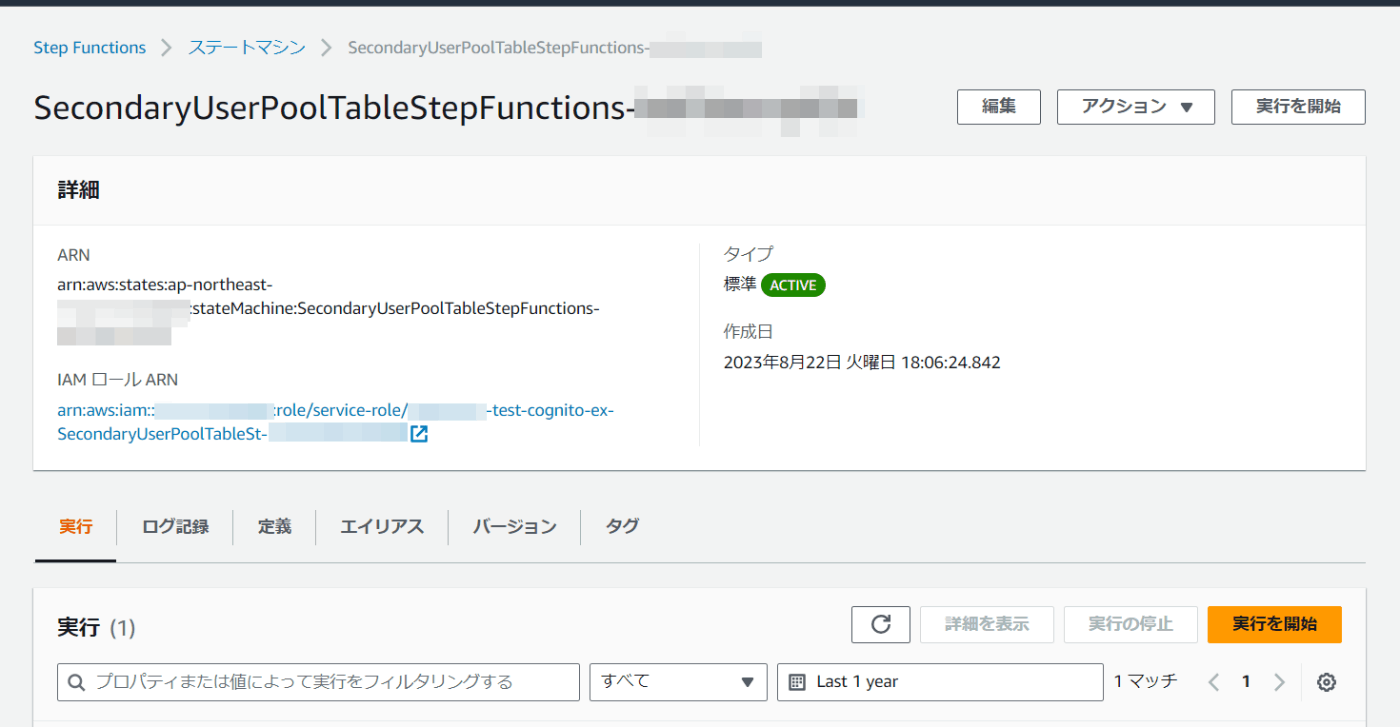1400x727 pixels.
Task: Open table preferences gear icon
Action: (1327, 682)
